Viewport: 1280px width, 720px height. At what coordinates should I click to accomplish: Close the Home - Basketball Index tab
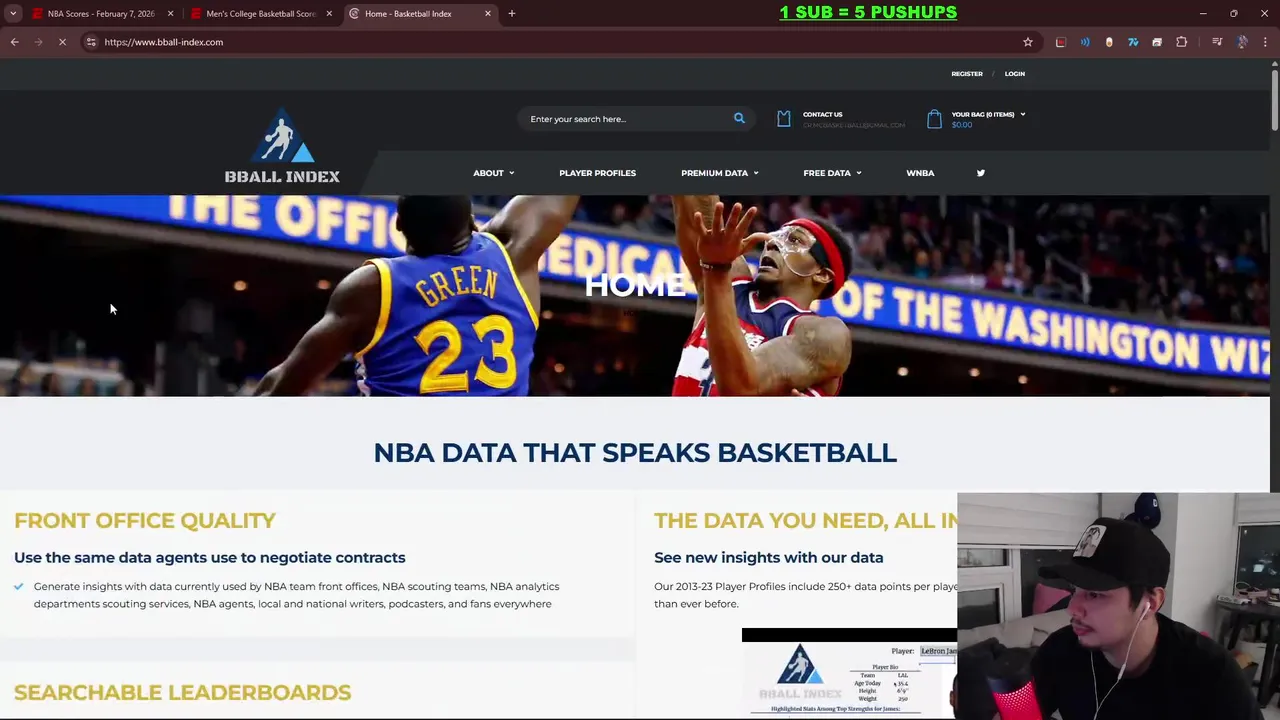(x=488, y=14)
